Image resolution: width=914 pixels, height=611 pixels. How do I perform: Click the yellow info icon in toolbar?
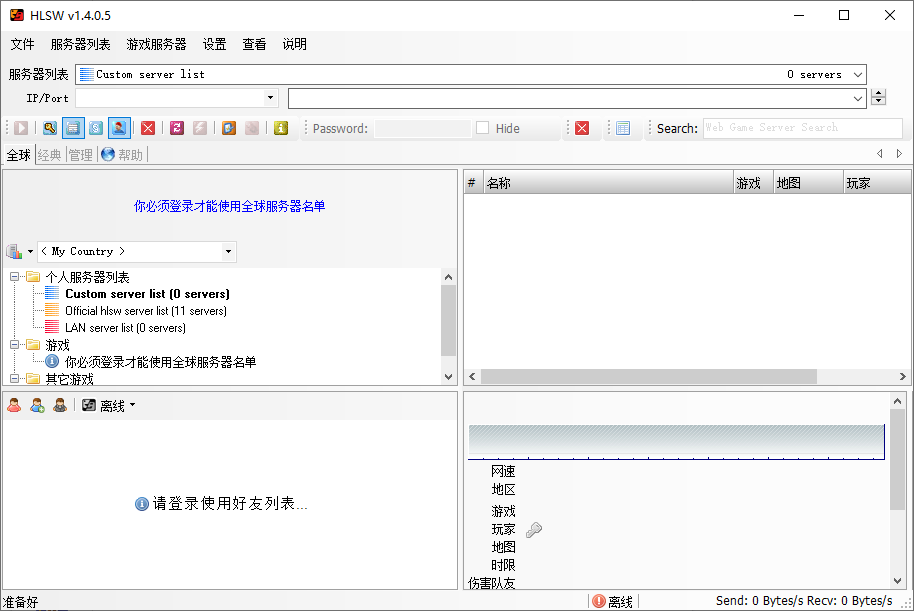[281, 128]
